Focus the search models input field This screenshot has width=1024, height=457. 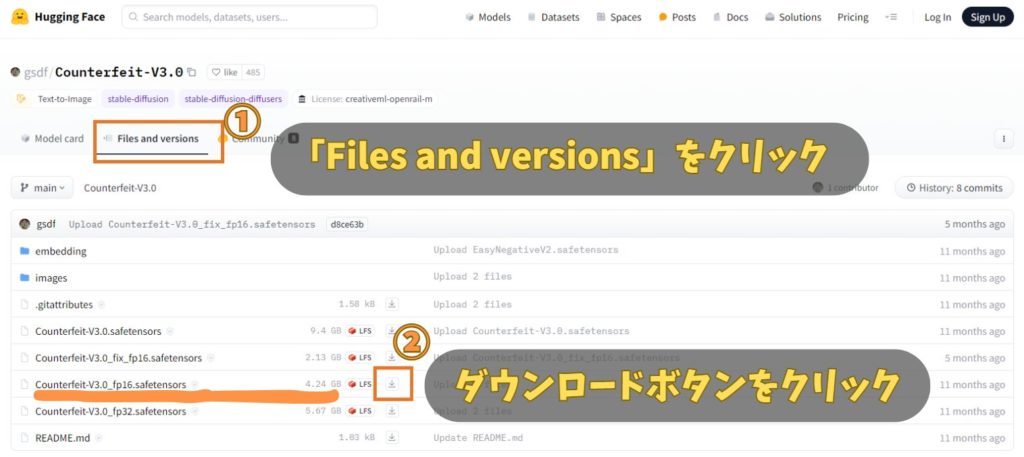coord(250,17)
